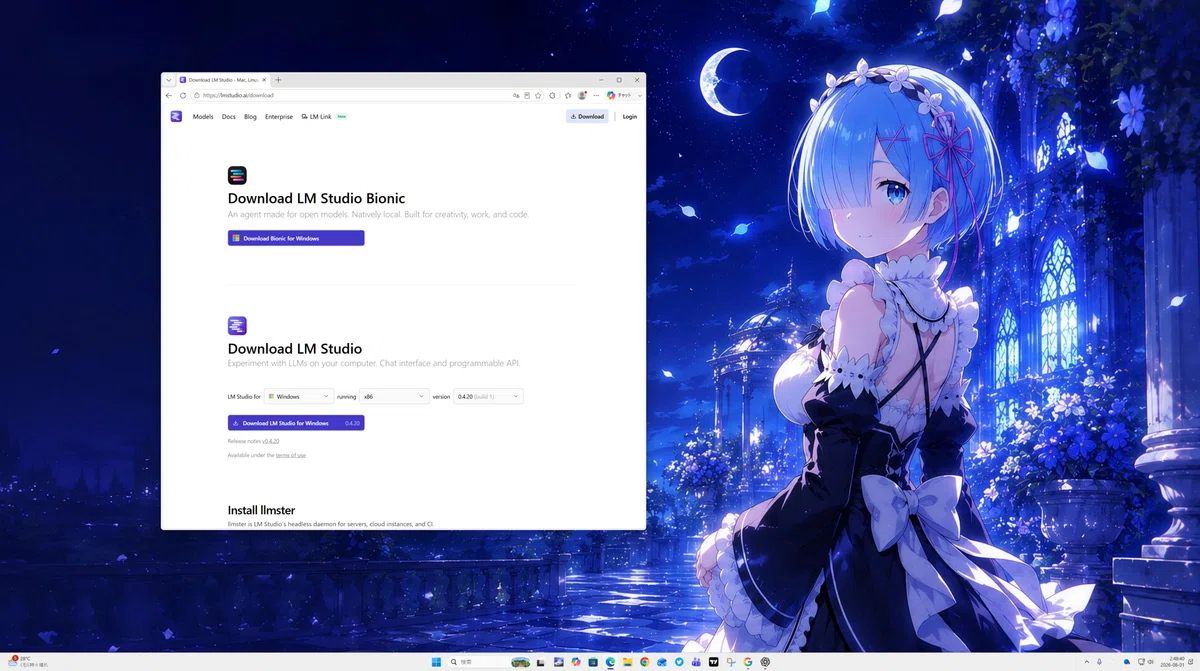Open Microsoft Edge from the taskbar
This screenshot has height=671, width=1200.
click(610, 662)
